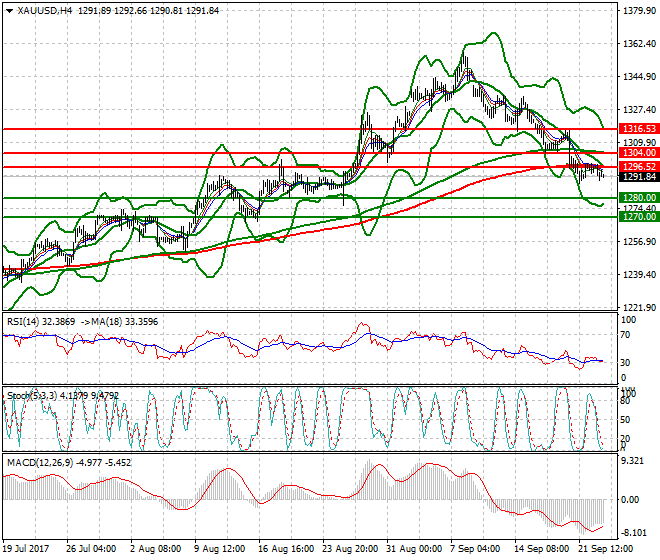Click the 1280.00 green price label
The height and width of the screenshot is (560, 660).
pos(639,198)
